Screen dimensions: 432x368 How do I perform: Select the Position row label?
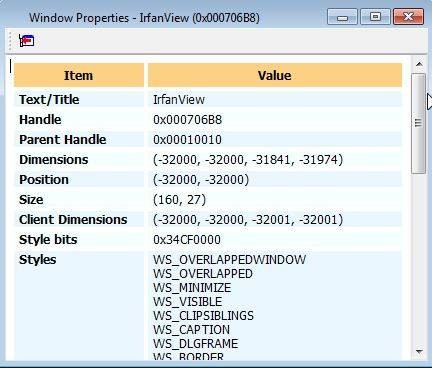click(44, 179)
